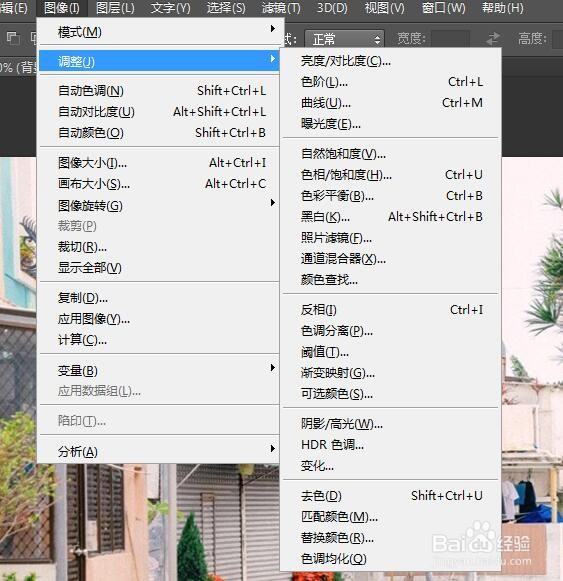Open 黑白(K) adjustment
This screenshot has width=563, height=581.
click(390, 216)
